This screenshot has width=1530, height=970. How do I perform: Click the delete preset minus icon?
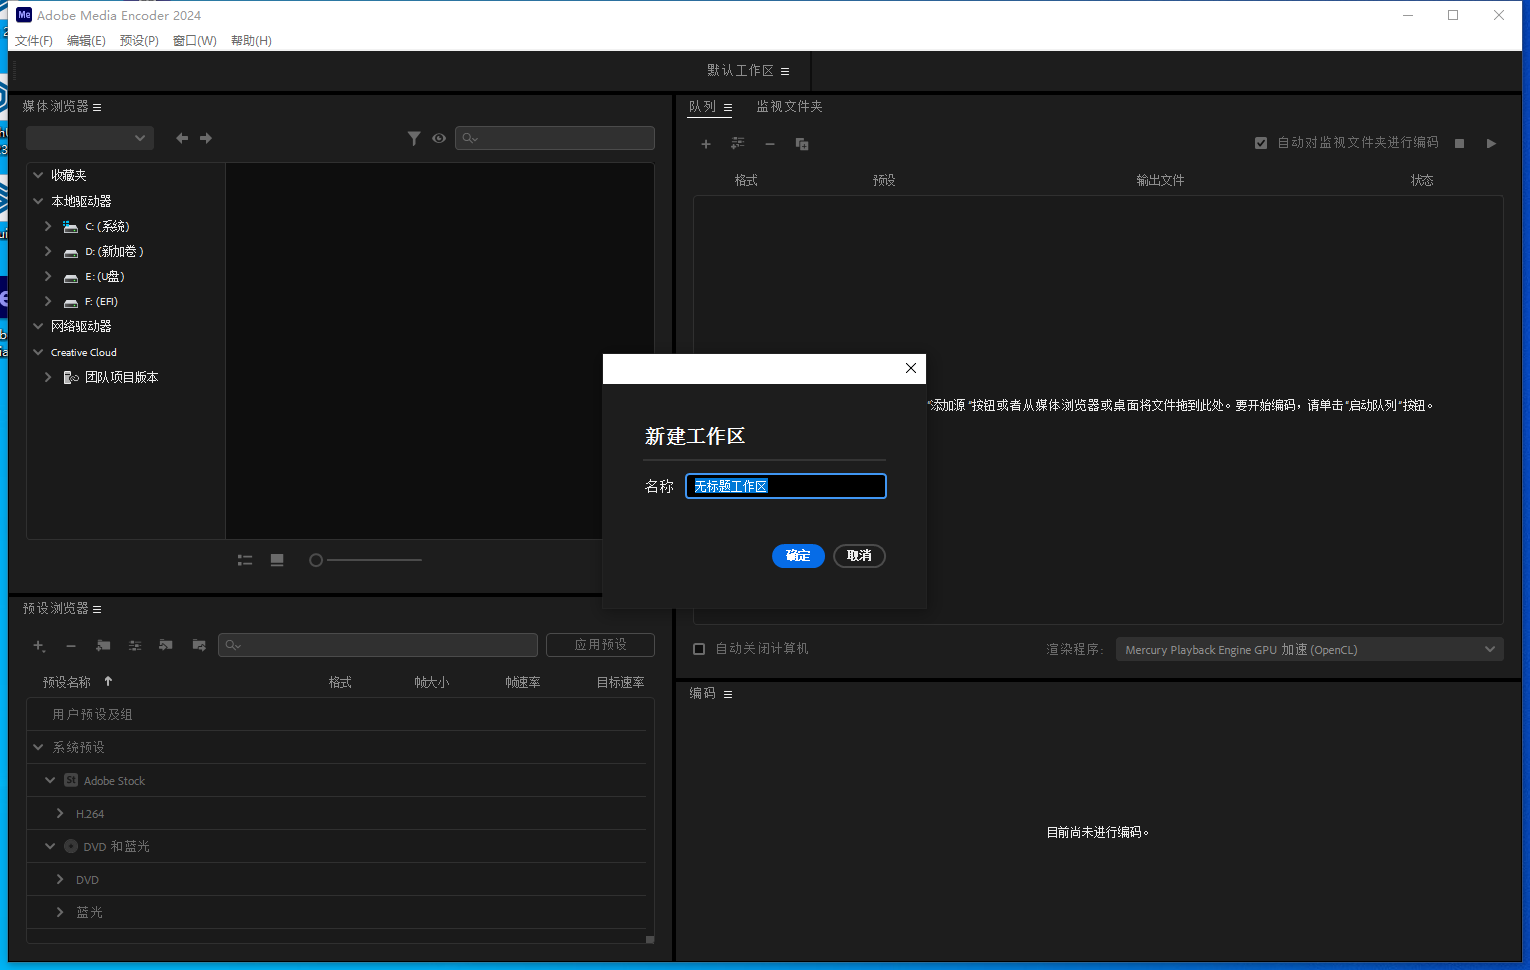click(71, 646)
